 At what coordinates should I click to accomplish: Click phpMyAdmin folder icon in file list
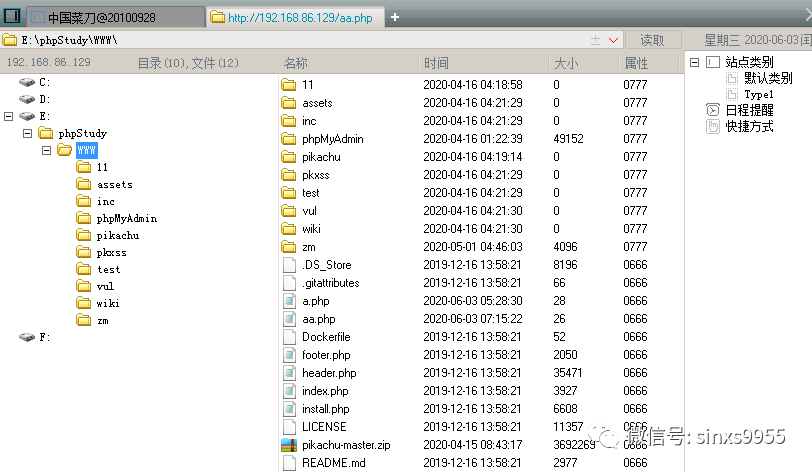289,139
